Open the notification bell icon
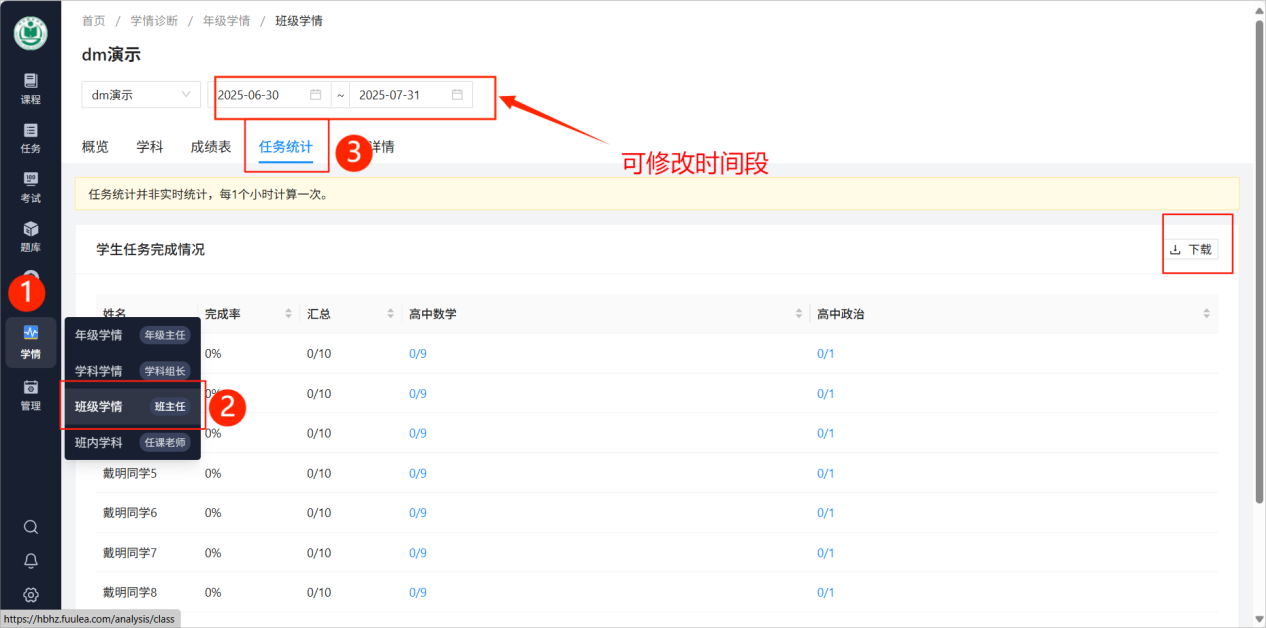Image resolution: width=1266 pixels, height=628 pixels. coord(31,561)
